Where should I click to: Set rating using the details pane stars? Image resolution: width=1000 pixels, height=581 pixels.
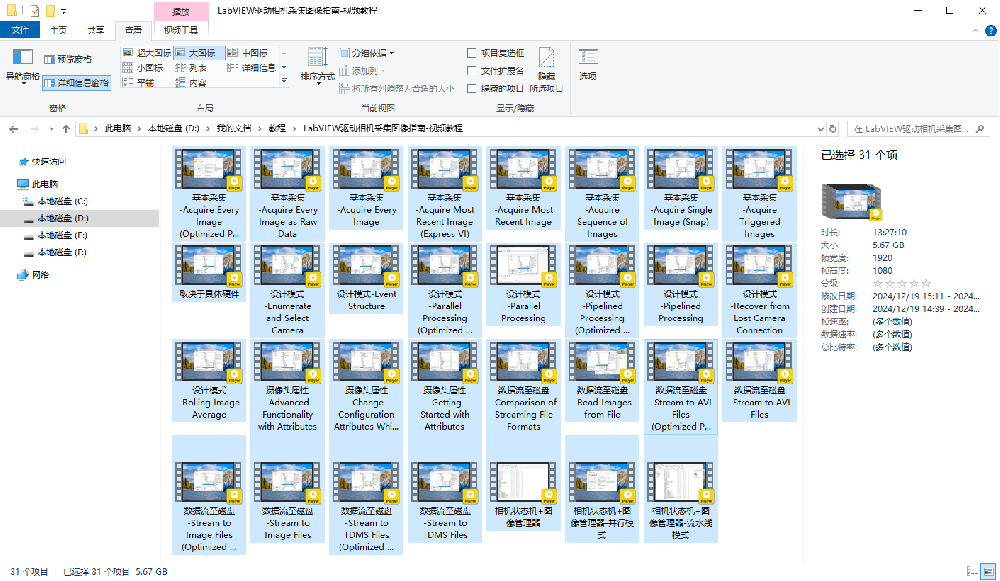[x=902, y=283]
